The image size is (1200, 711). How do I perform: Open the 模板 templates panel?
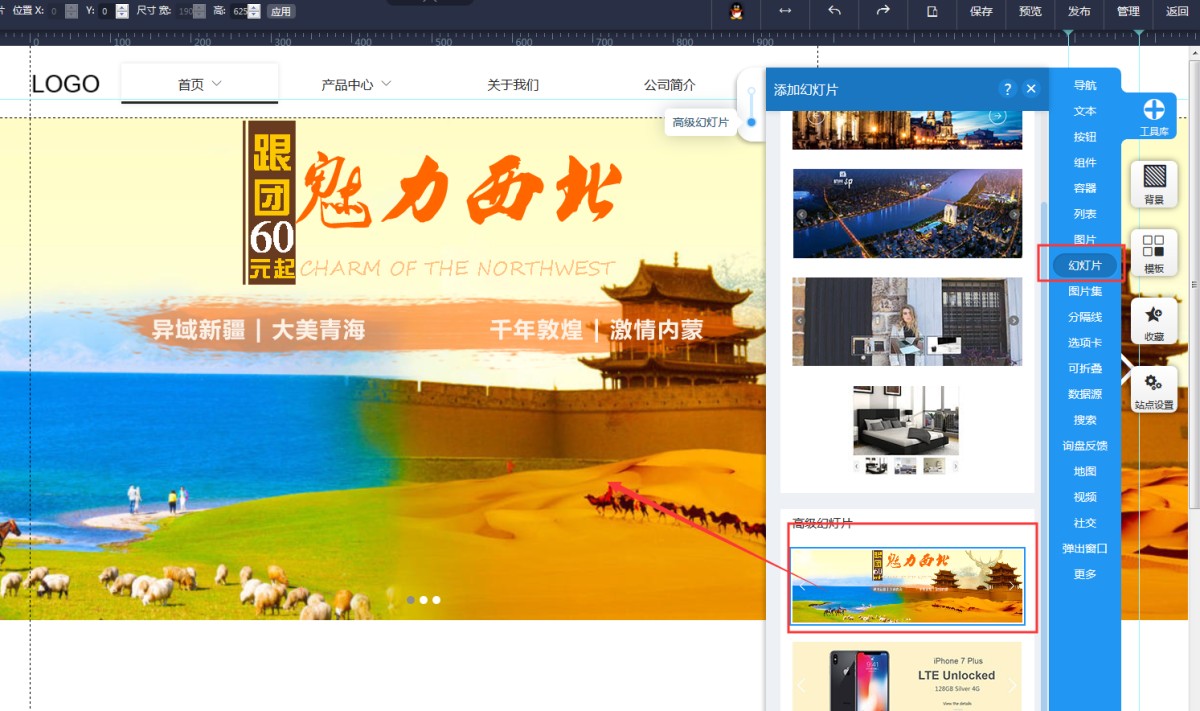pos(1153,253)
